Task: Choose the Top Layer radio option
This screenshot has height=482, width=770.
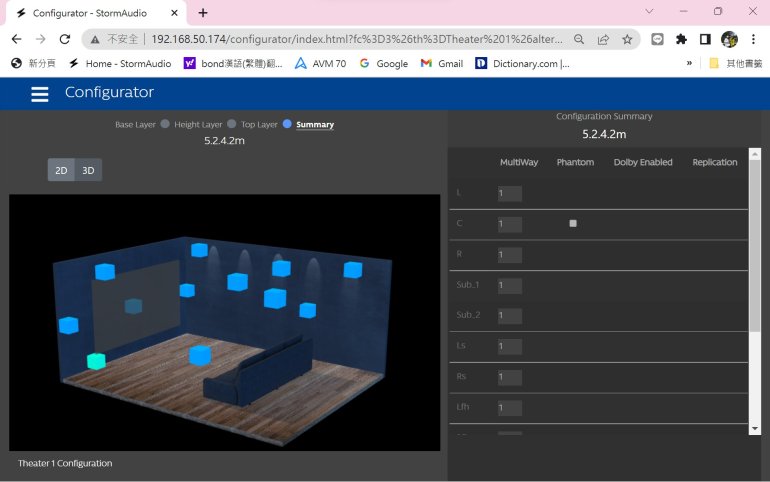Action: pos(287,124)
